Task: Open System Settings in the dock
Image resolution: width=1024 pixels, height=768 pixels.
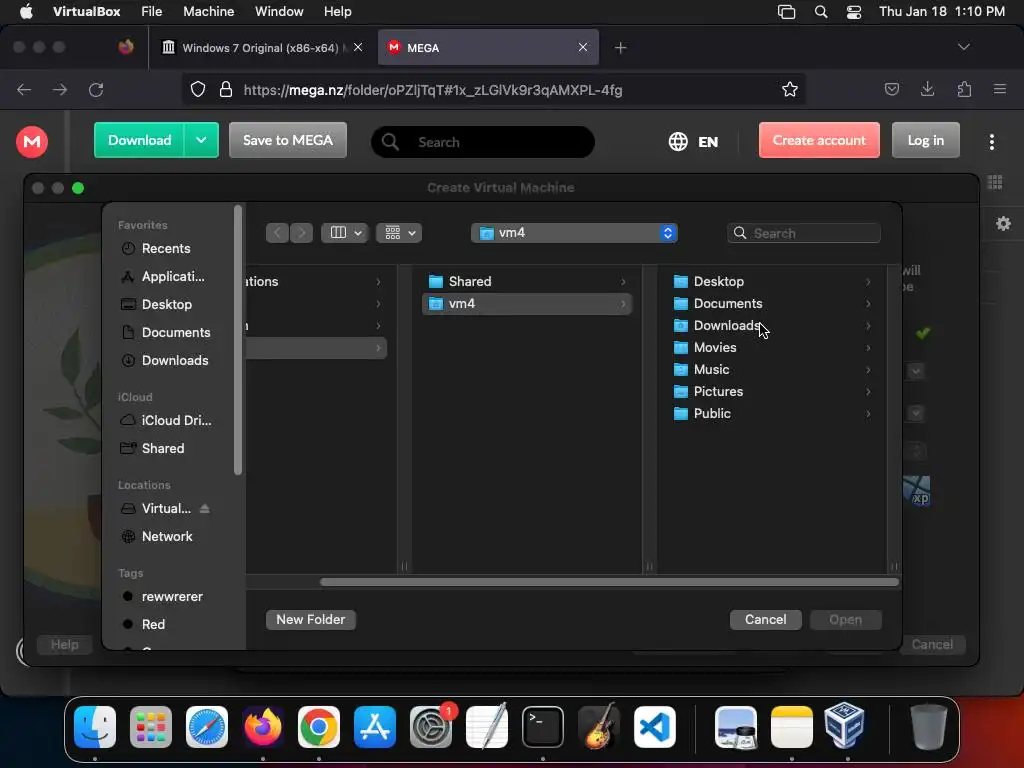Action: pyautogui.click(x=431, y=726)
